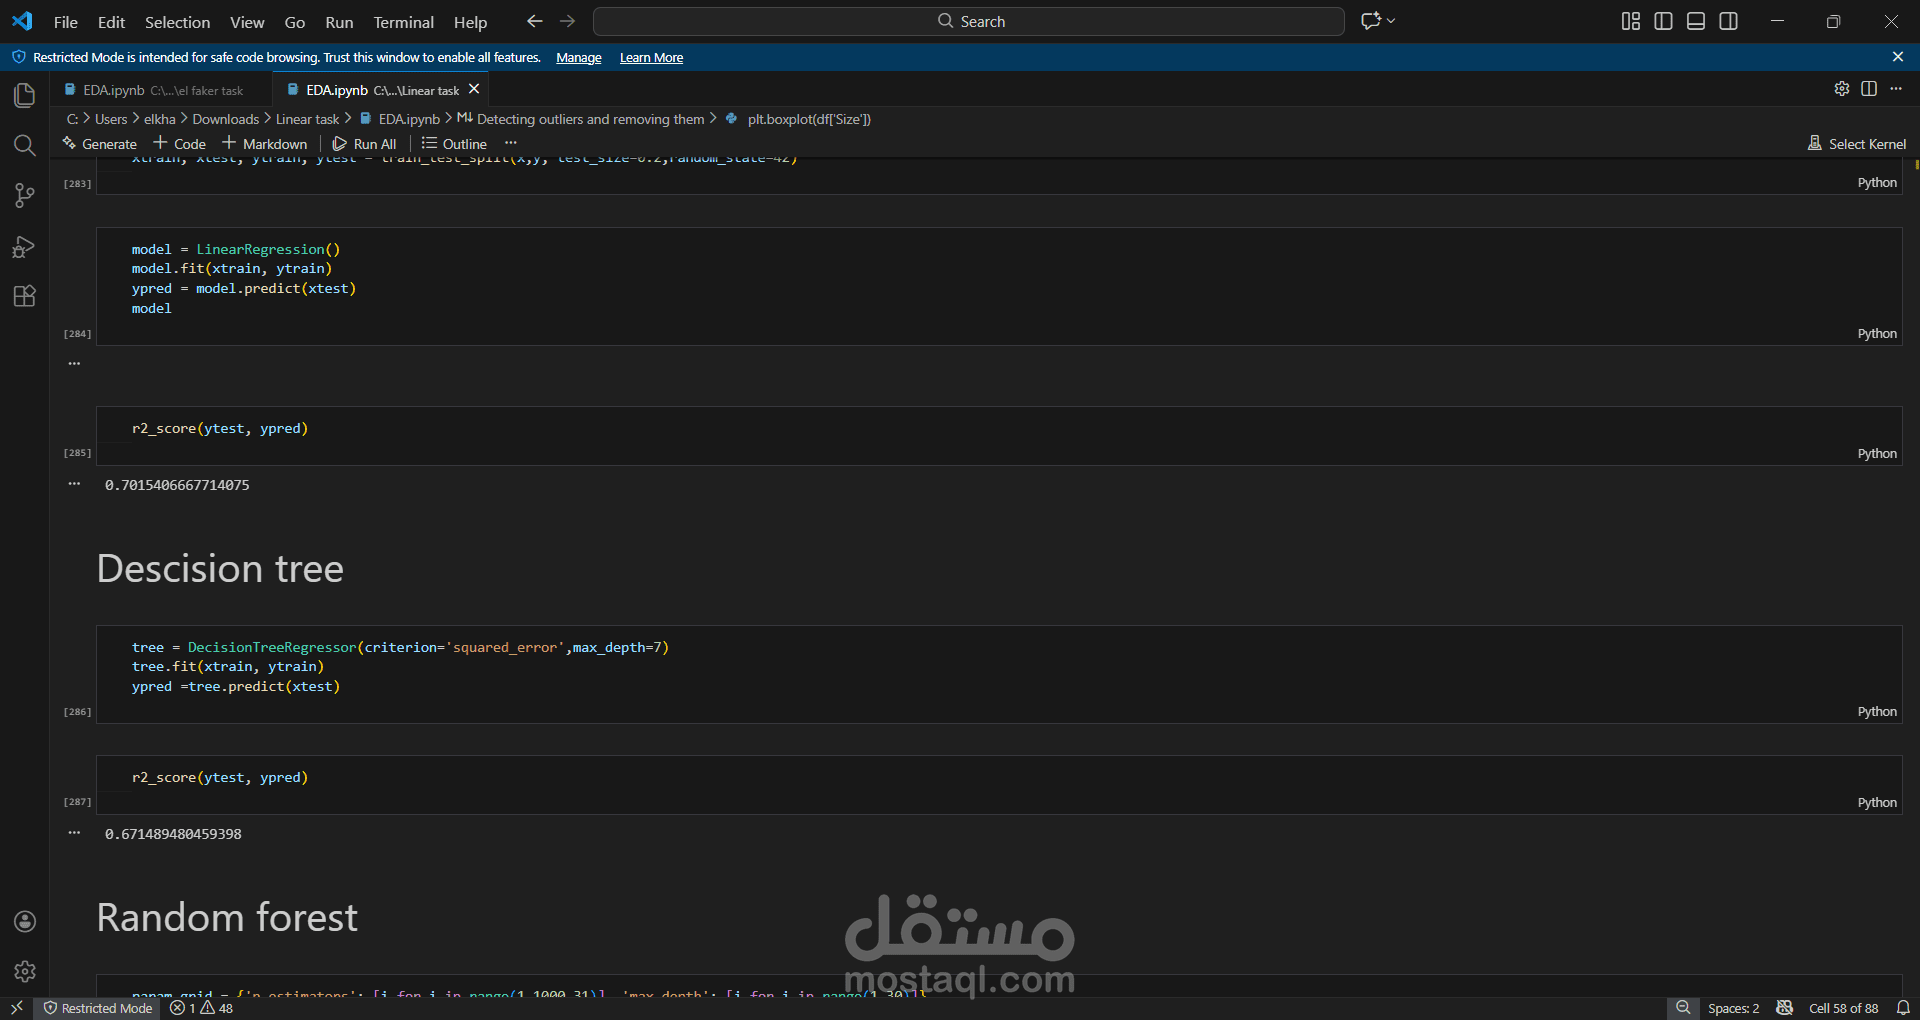The width and height of the screenshot is (1920, 1020).
Task: Open the Search view in activity bar
Action: [25, 146]
